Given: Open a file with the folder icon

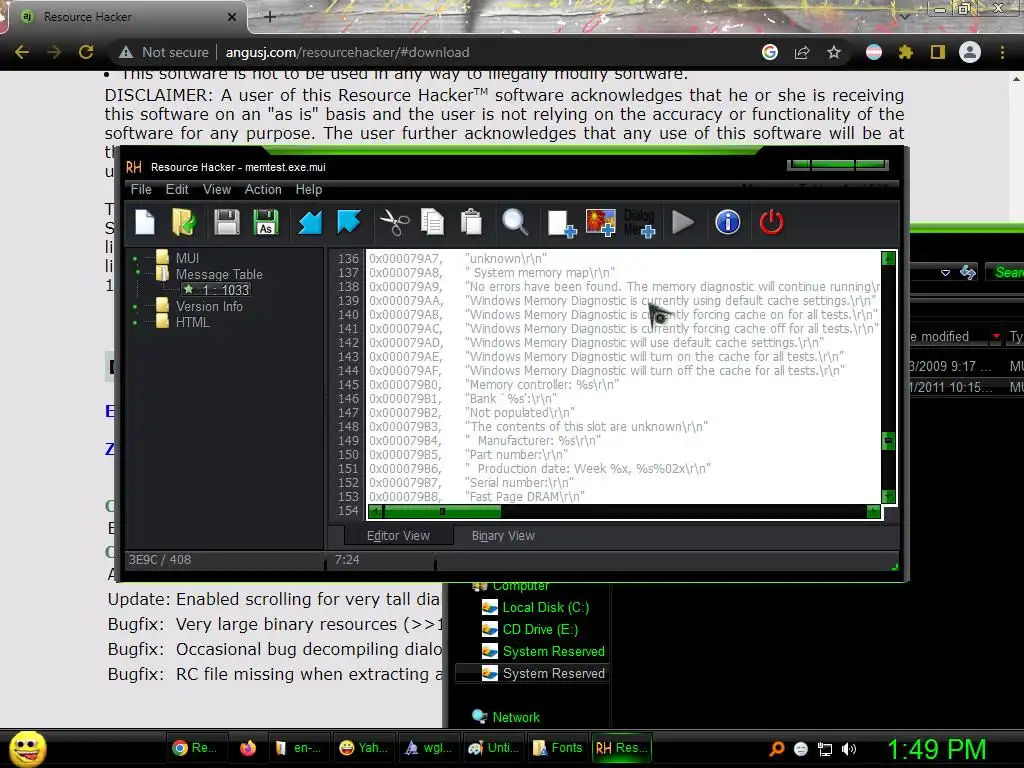Looking at the screenshot, I should coord(184,222).
